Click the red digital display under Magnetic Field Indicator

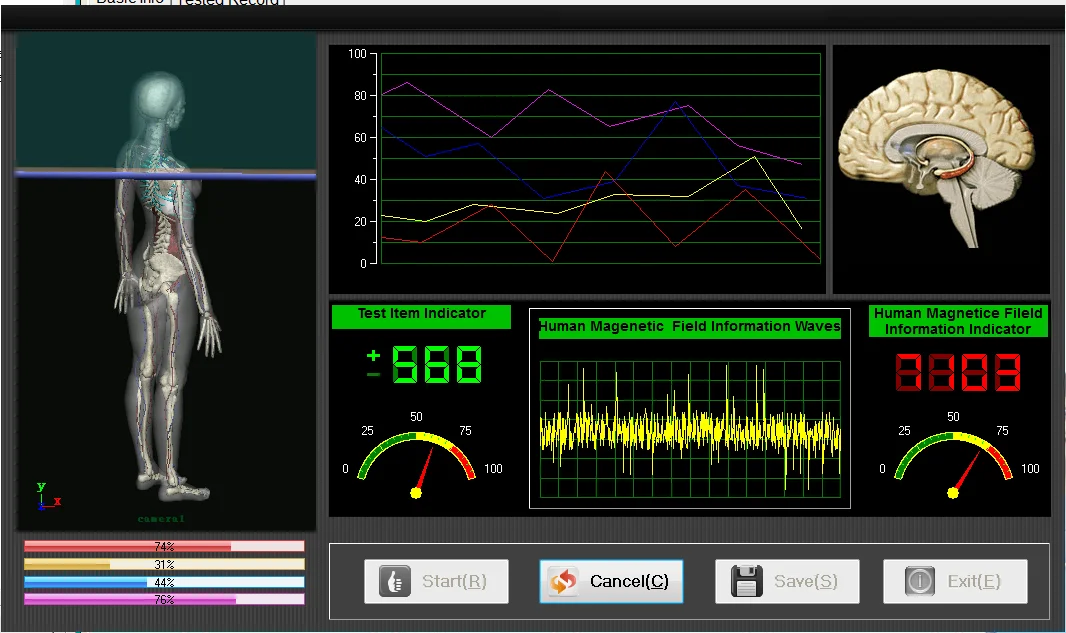coord(957,371)
